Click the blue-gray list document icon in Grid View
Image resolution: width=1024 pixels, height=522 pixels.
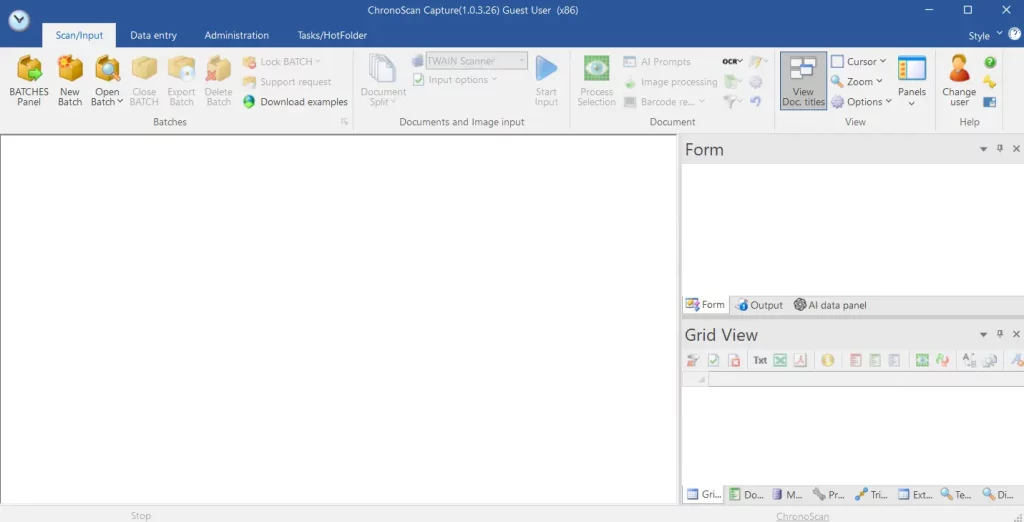point(895,360)
